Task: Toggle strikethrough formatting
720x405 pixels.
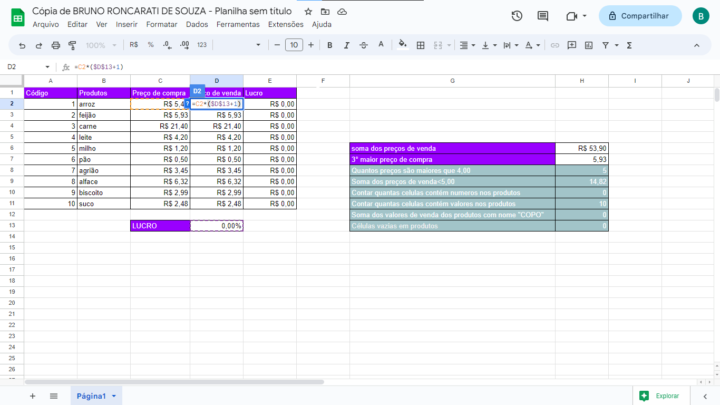Action: (363, 45)
